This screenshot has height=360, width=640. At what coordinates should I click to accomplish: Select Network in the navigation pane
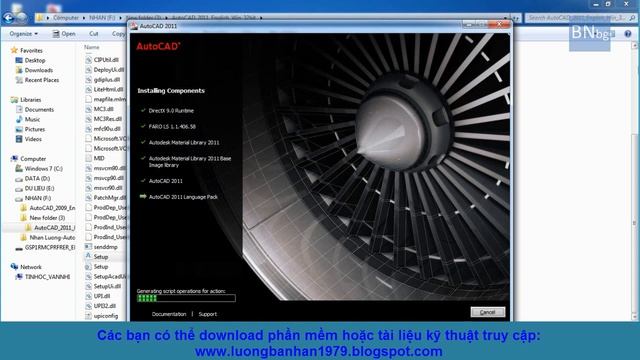click(31, 267)
